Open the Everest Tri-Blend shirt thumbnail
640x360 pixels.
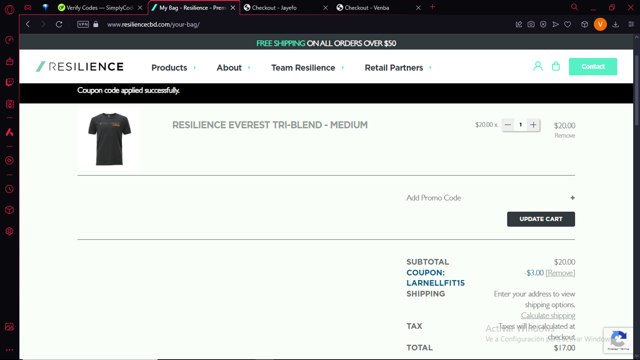(x=109, y=139)
